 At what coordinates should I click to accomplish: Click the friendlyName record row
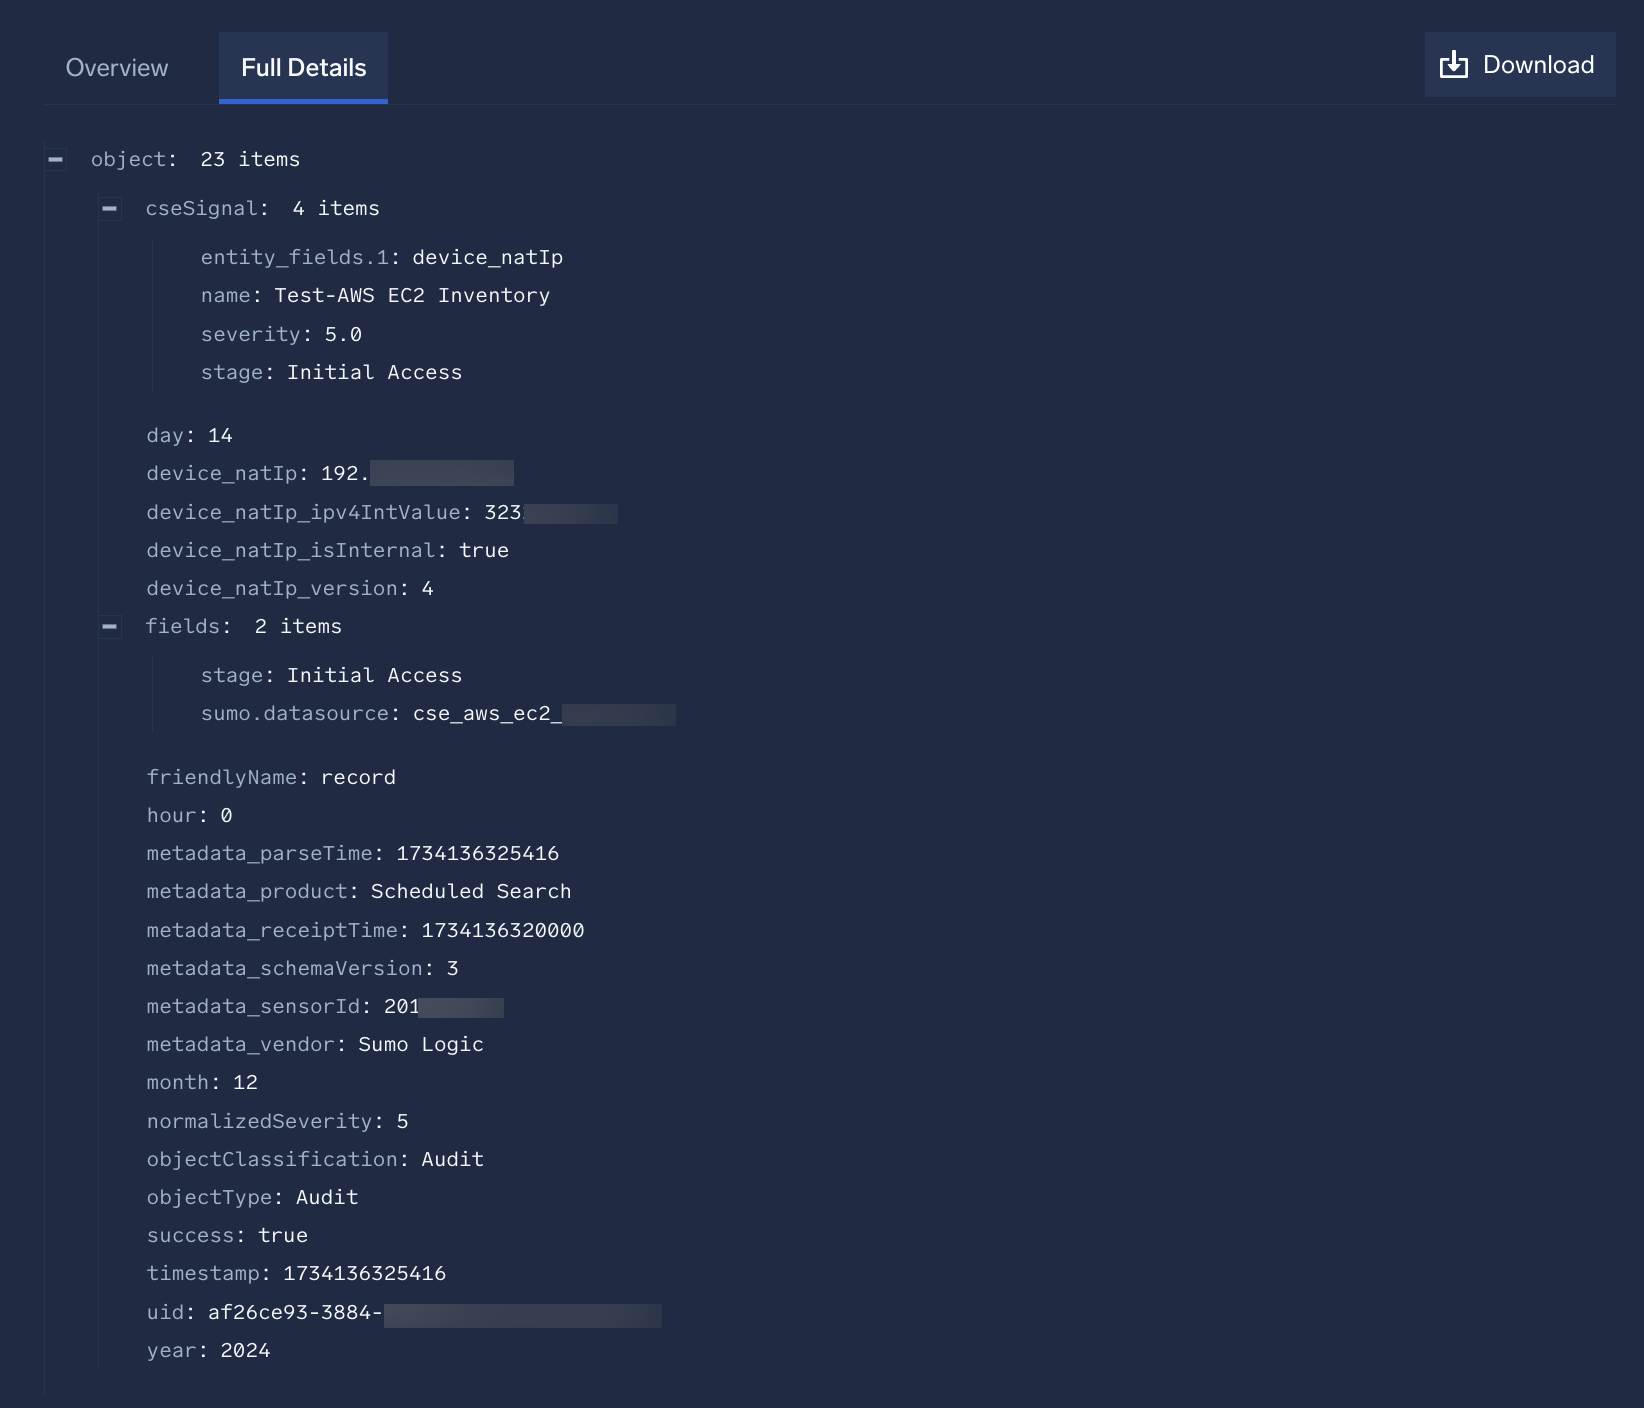271,778
